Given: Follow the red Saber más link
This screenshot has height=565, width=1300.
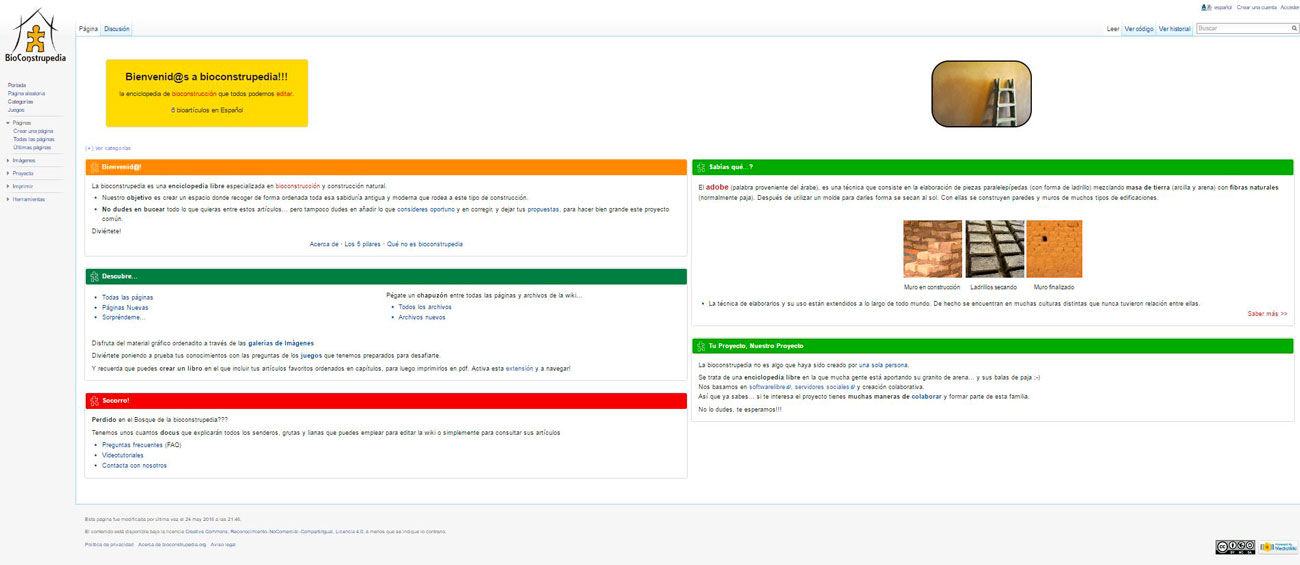Looking at the screenshot, I should [1267, 314].
